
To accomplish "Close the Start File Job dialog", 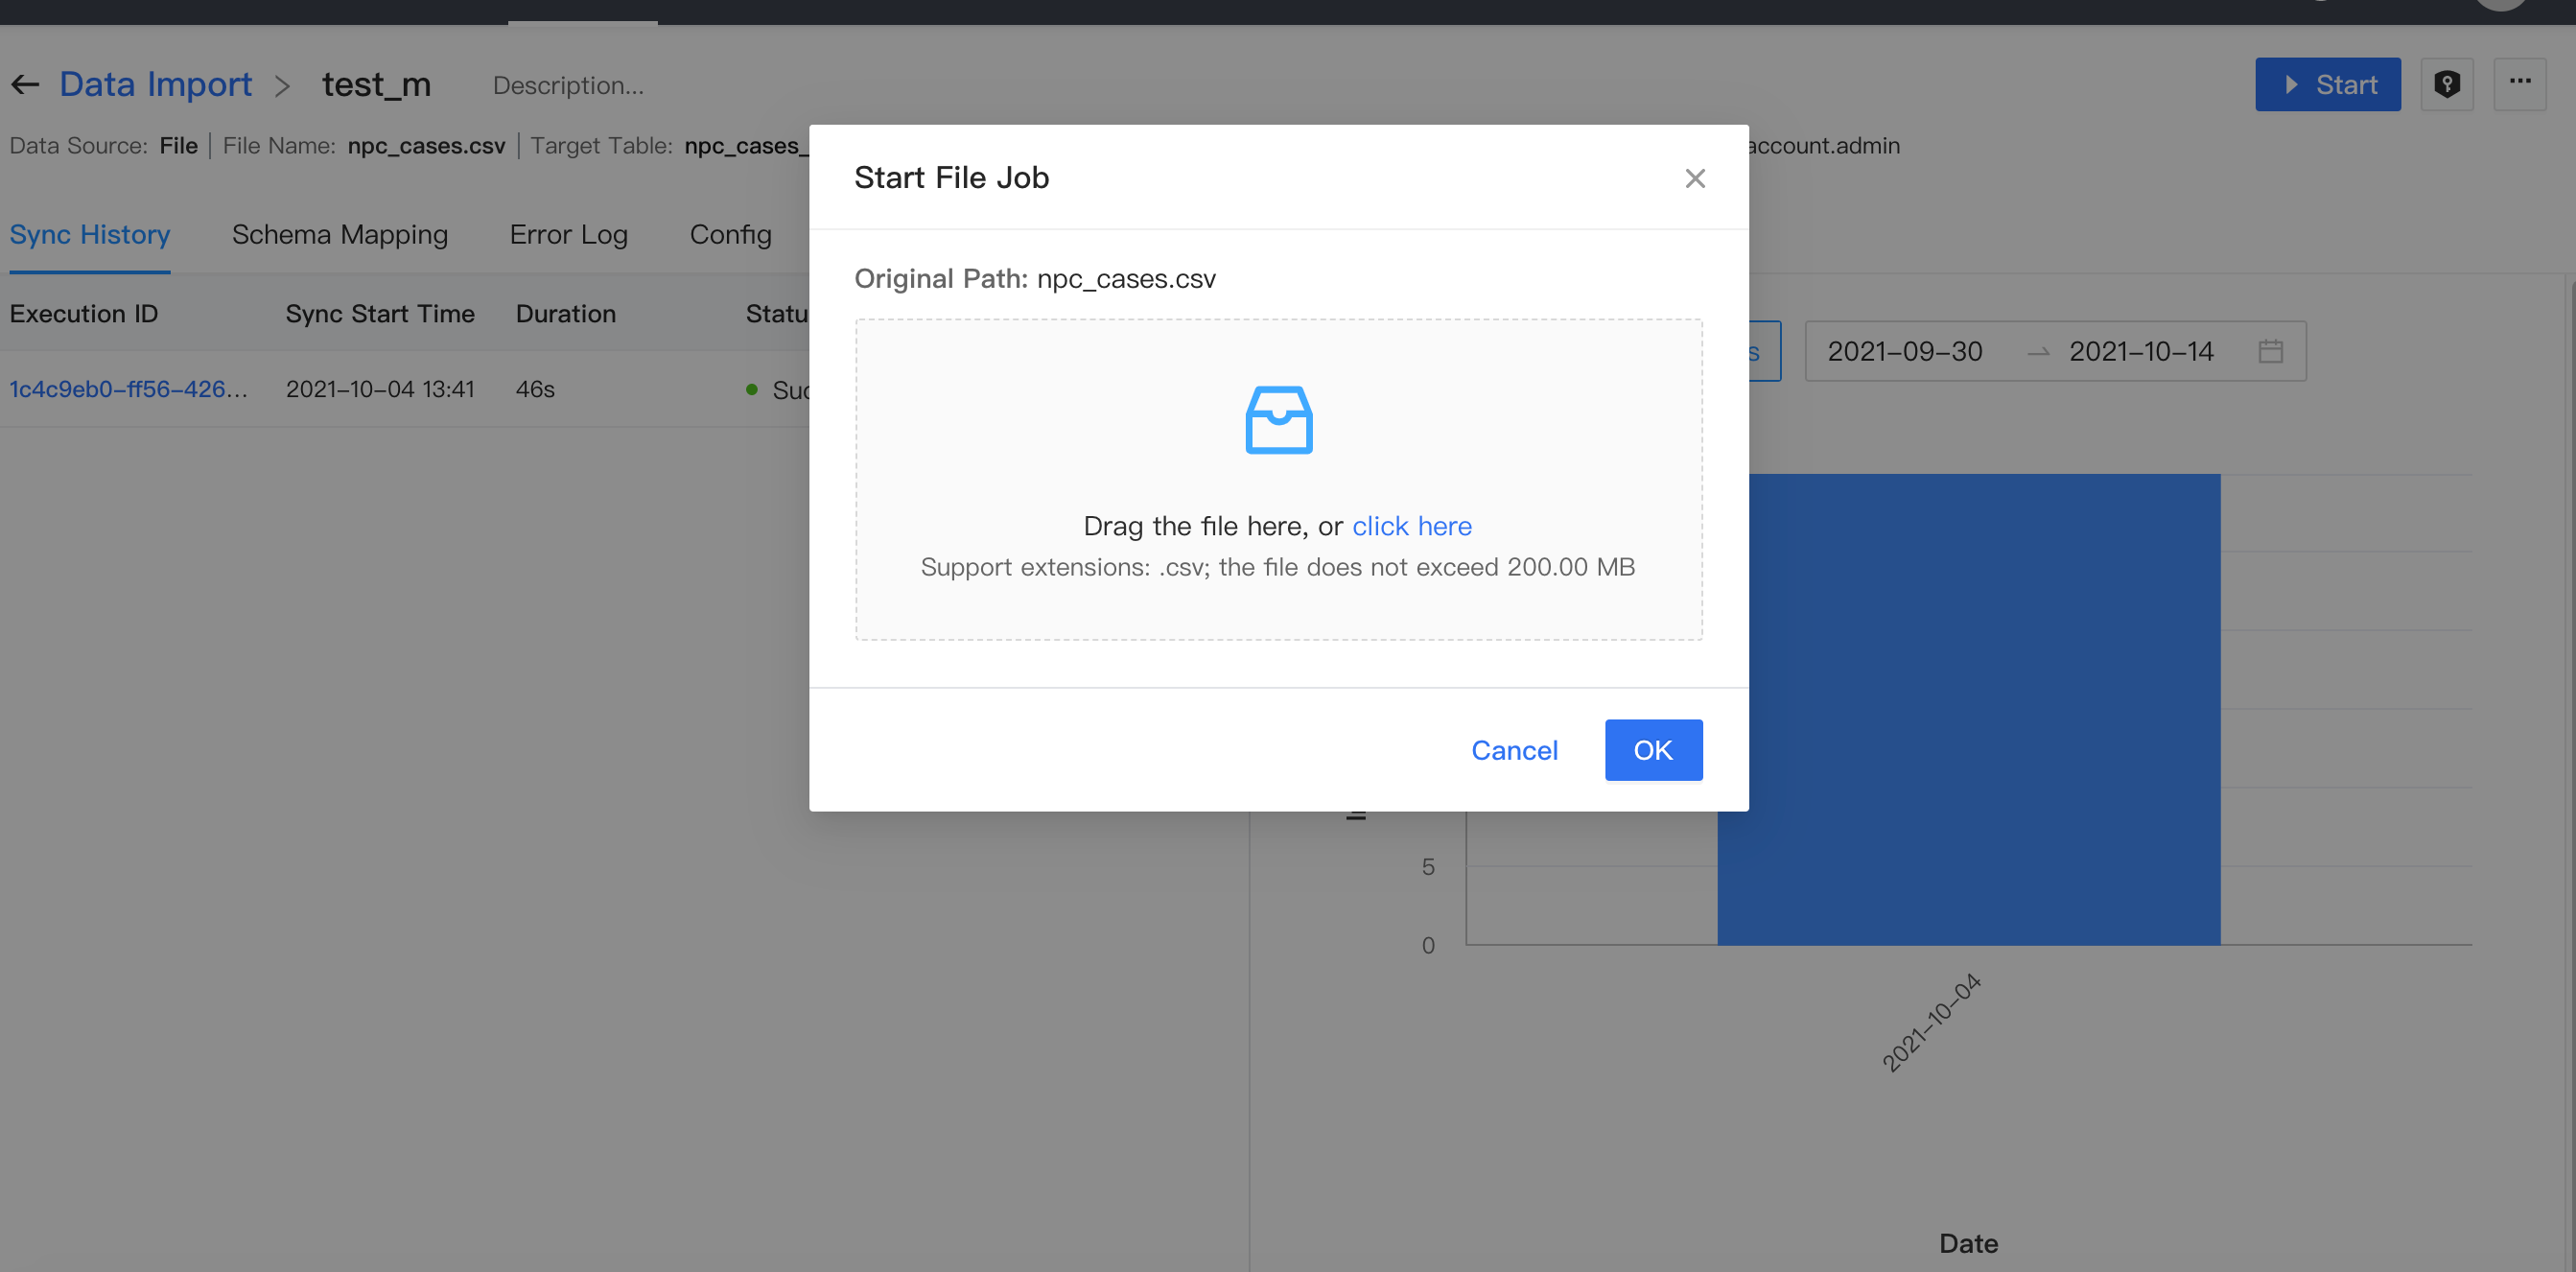I will pyautogui.click(x=1694, y=178).
